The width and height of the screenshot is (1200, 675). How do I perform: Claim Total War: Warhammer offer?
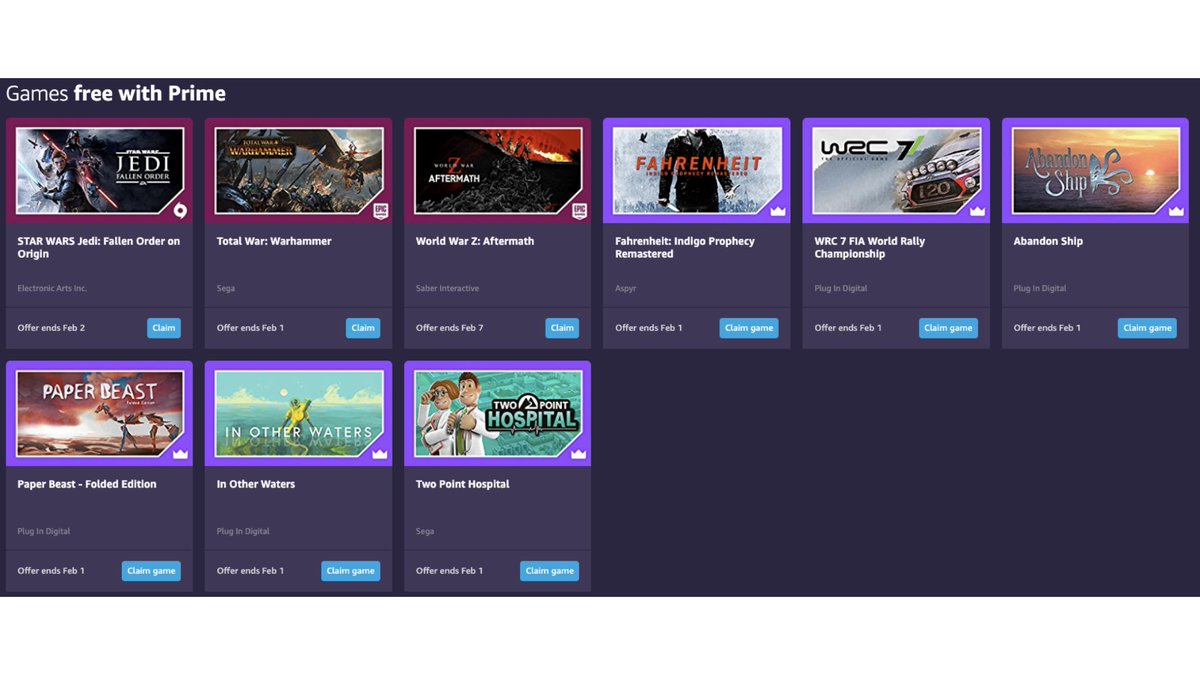click(x=363, y=328)
